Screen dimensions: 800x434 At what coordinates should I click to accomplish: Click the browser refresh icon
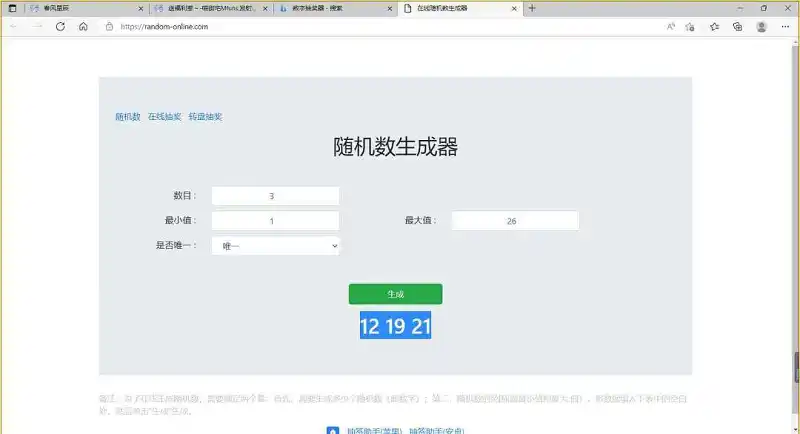[x=60, y=27]
